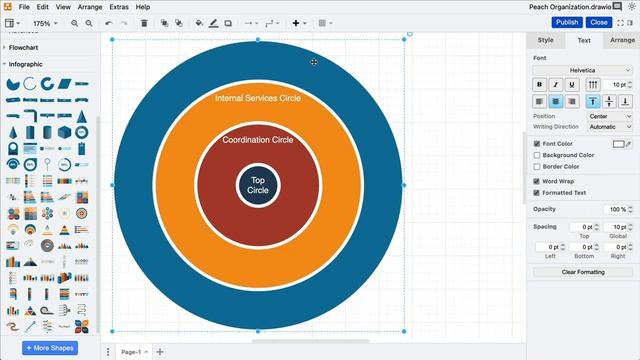
Task: Align text to top
Action: [593, 101]
